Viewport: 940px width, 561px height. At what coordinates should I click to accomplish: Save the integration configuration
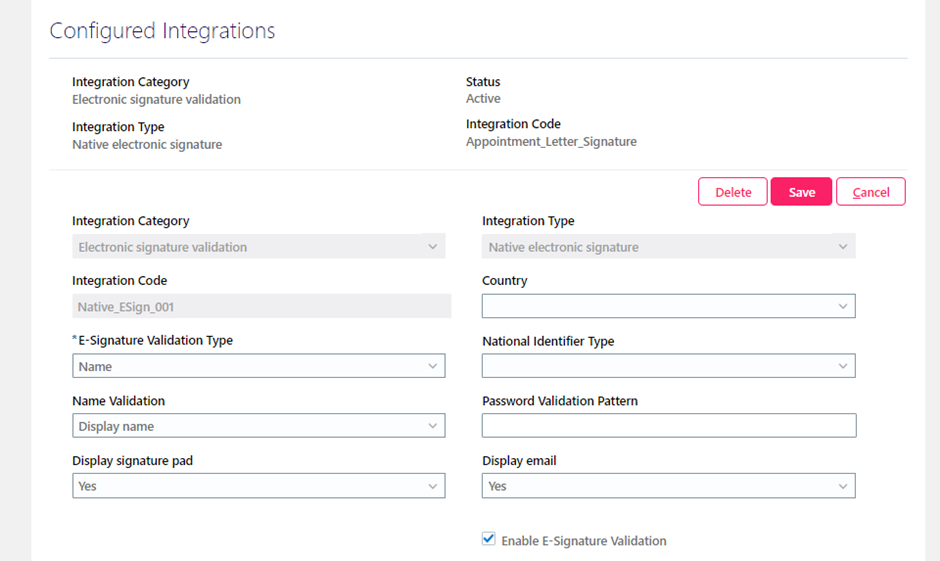(x=802, y=192)
